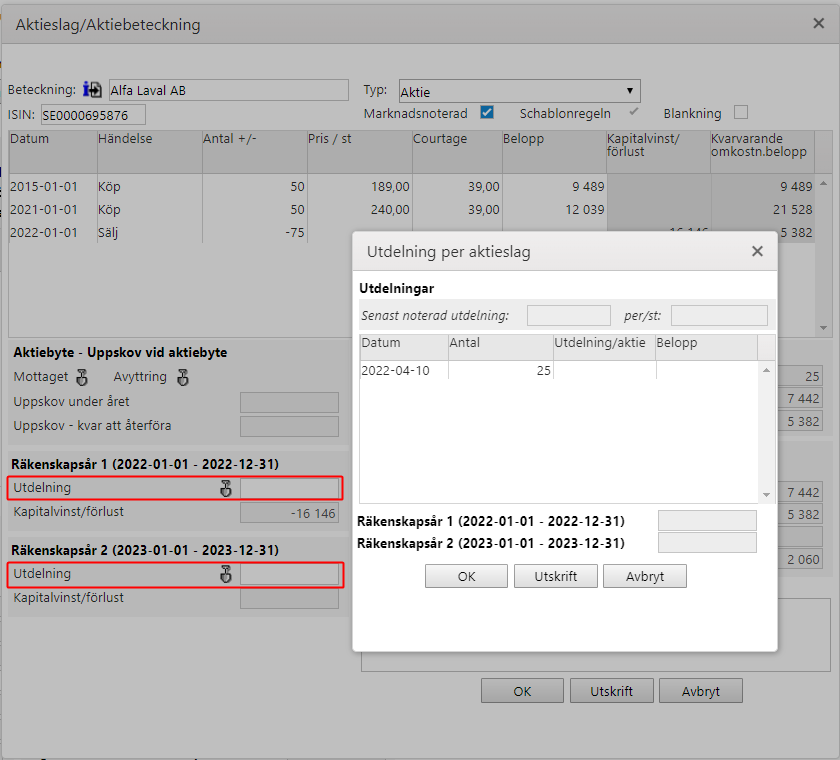Viewport: 840px width, 760px height.
Task: Click the Utdelning value field for Räkenskapsår 2
Action: (x=289, y=574)
